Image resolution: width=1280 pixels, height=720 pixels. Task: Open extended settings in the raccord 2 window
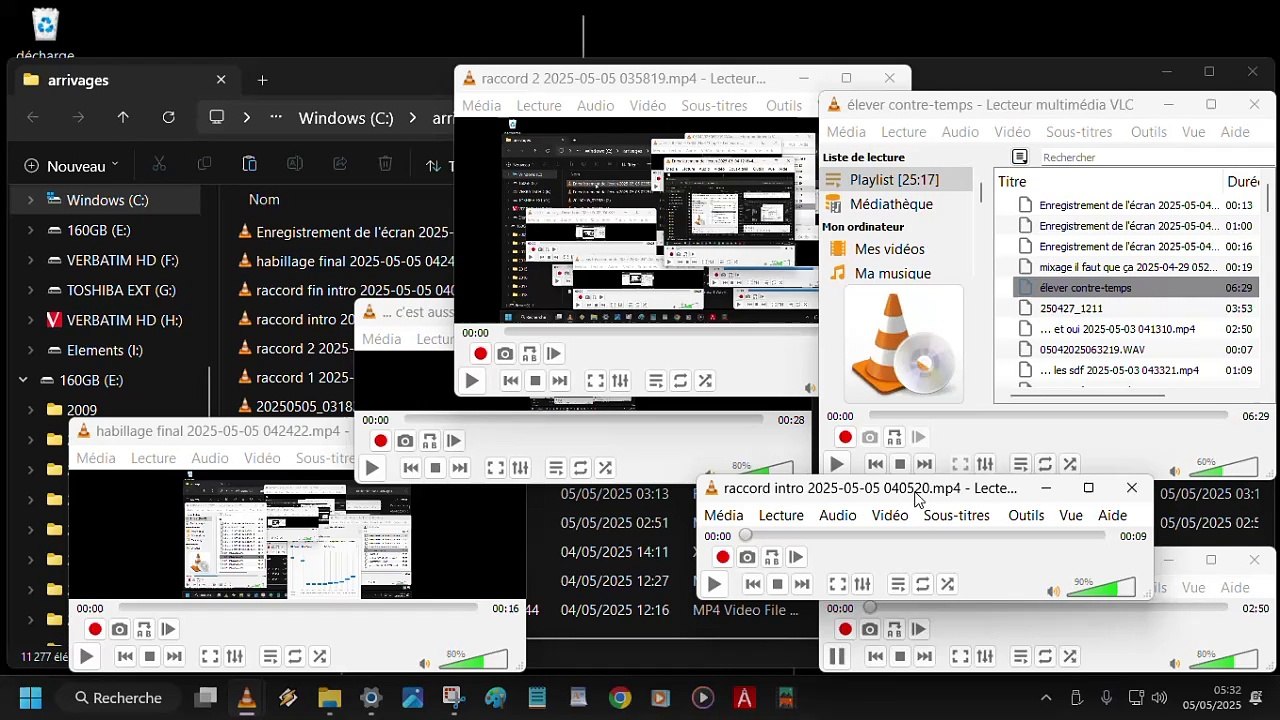coord(620,381)
